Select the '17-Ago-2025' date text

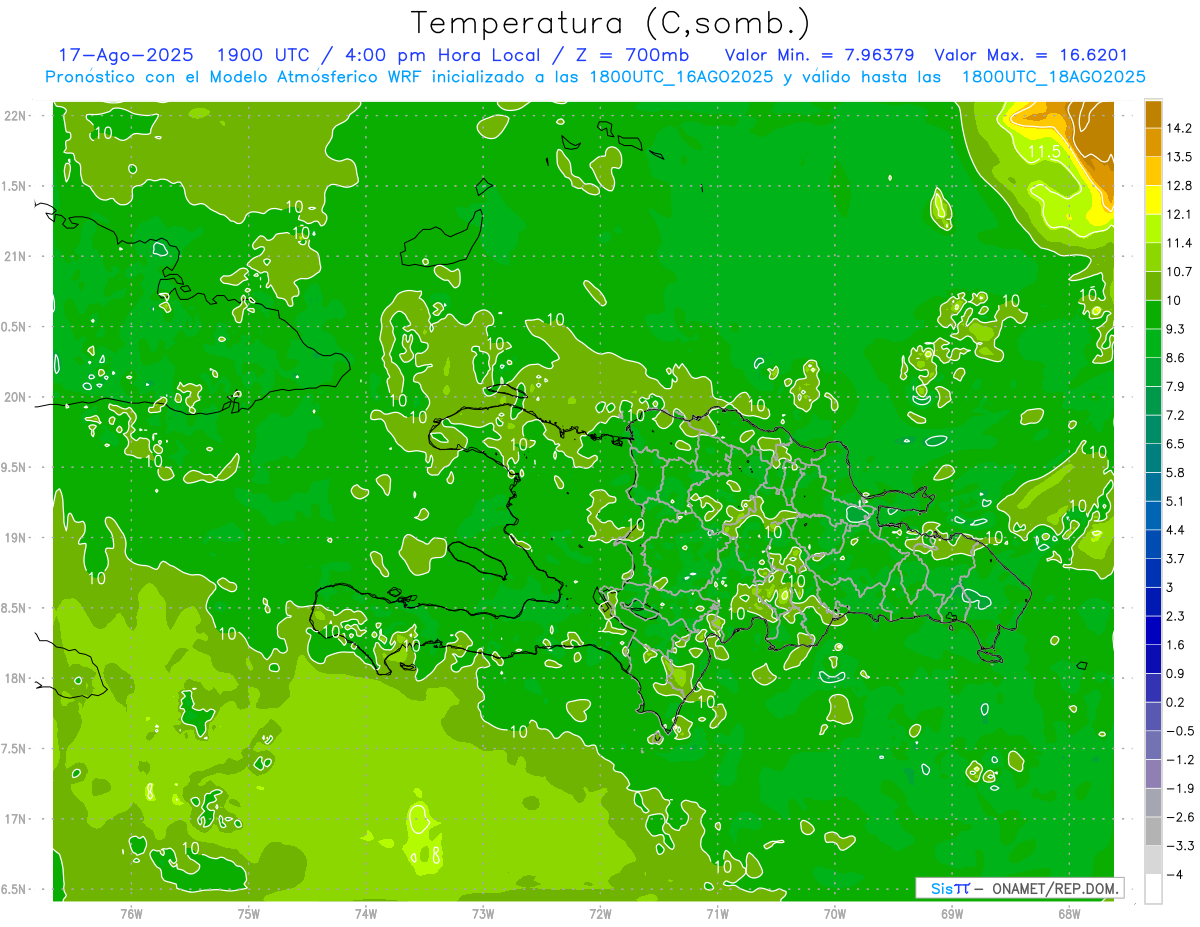126,55
